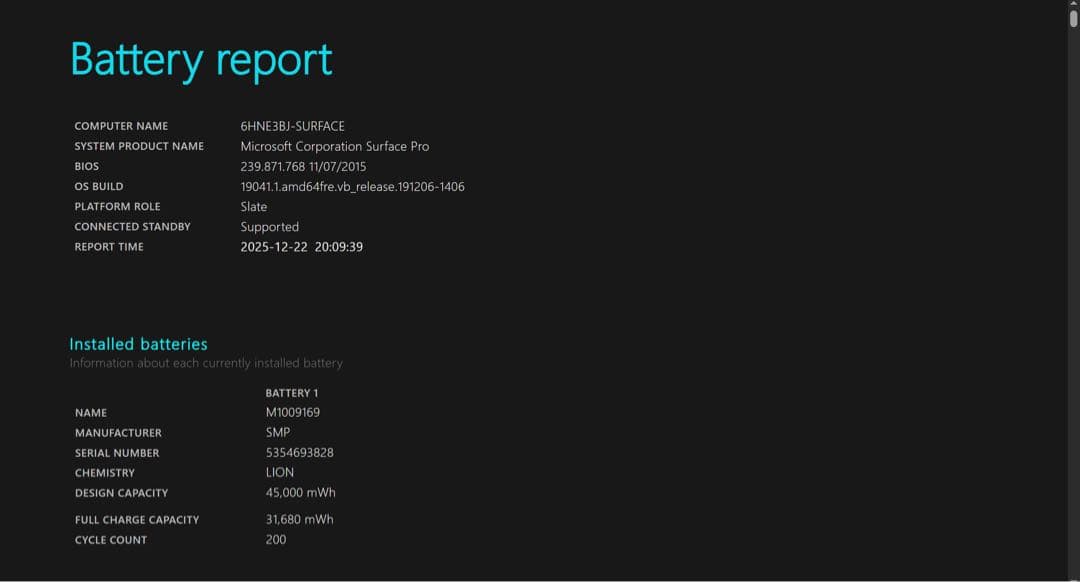
Task: Click the vertical scrollbar track
Action: 1072,300
